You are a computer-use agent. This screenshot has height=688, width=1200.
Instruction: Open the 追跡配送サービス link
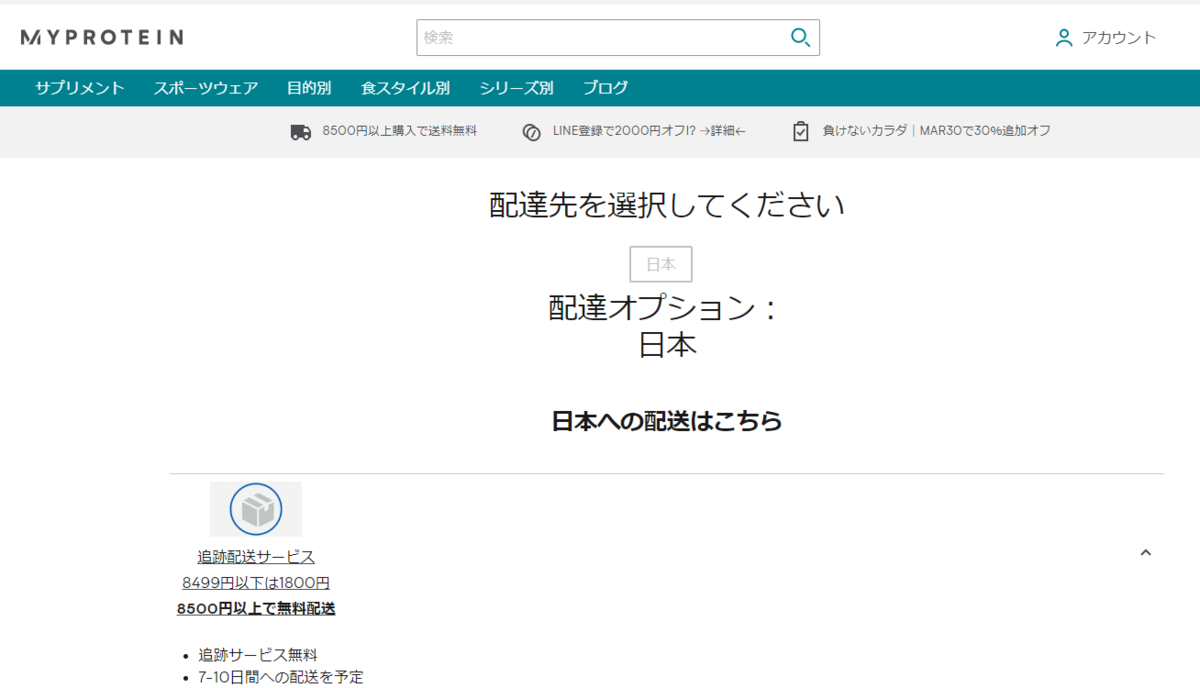[x=256, y=556]
